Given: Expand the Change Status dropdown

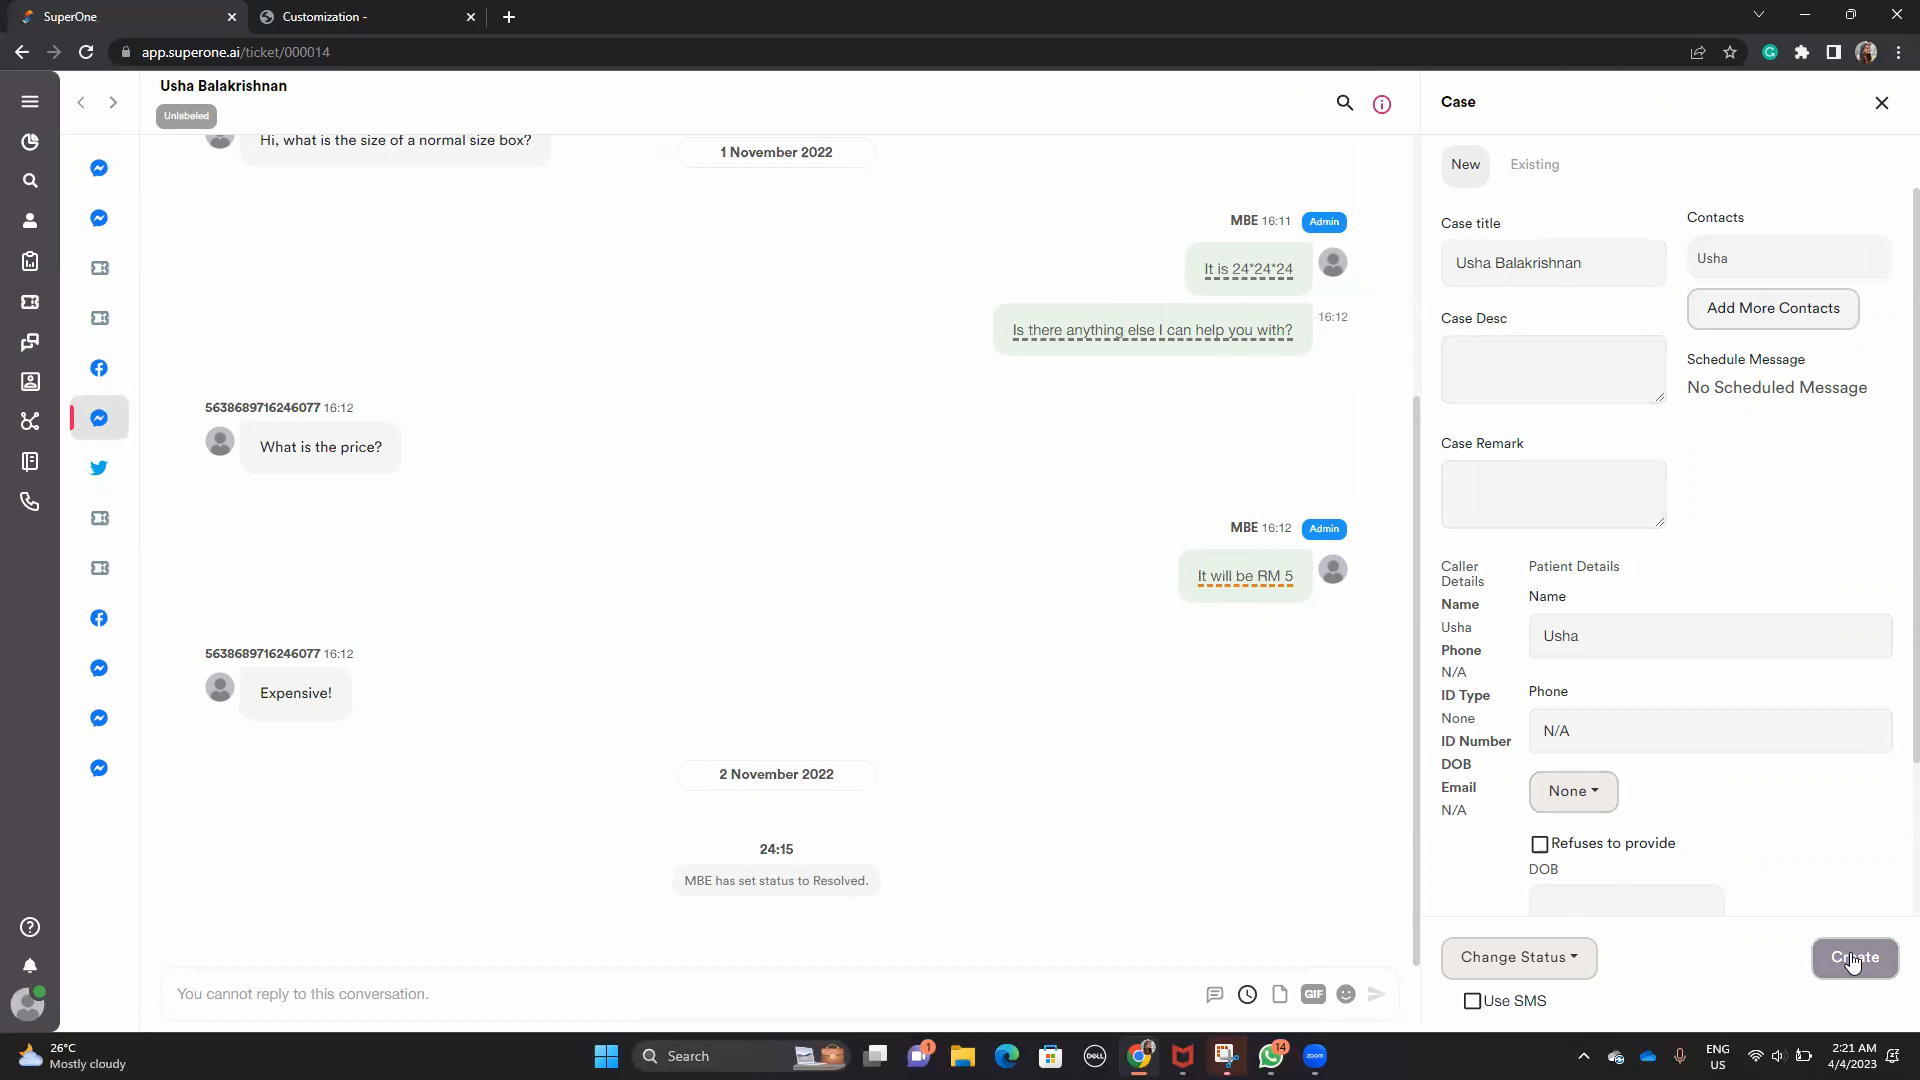Looking at the screenshot, I should pyautogui.click(x=1519, y=958).
